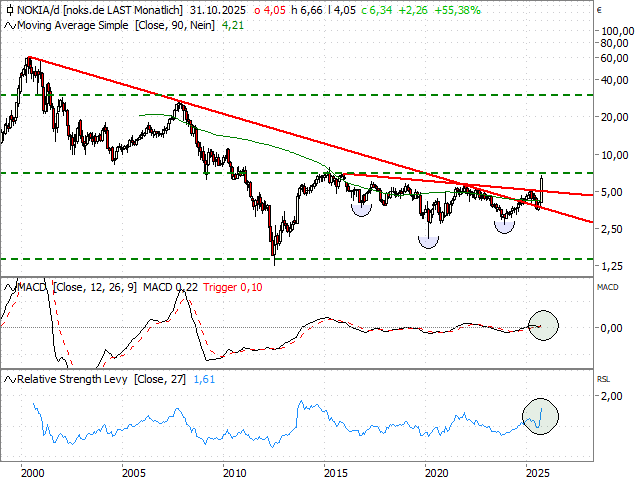Click the date 31.10.2025 in header

pos(218,10)
